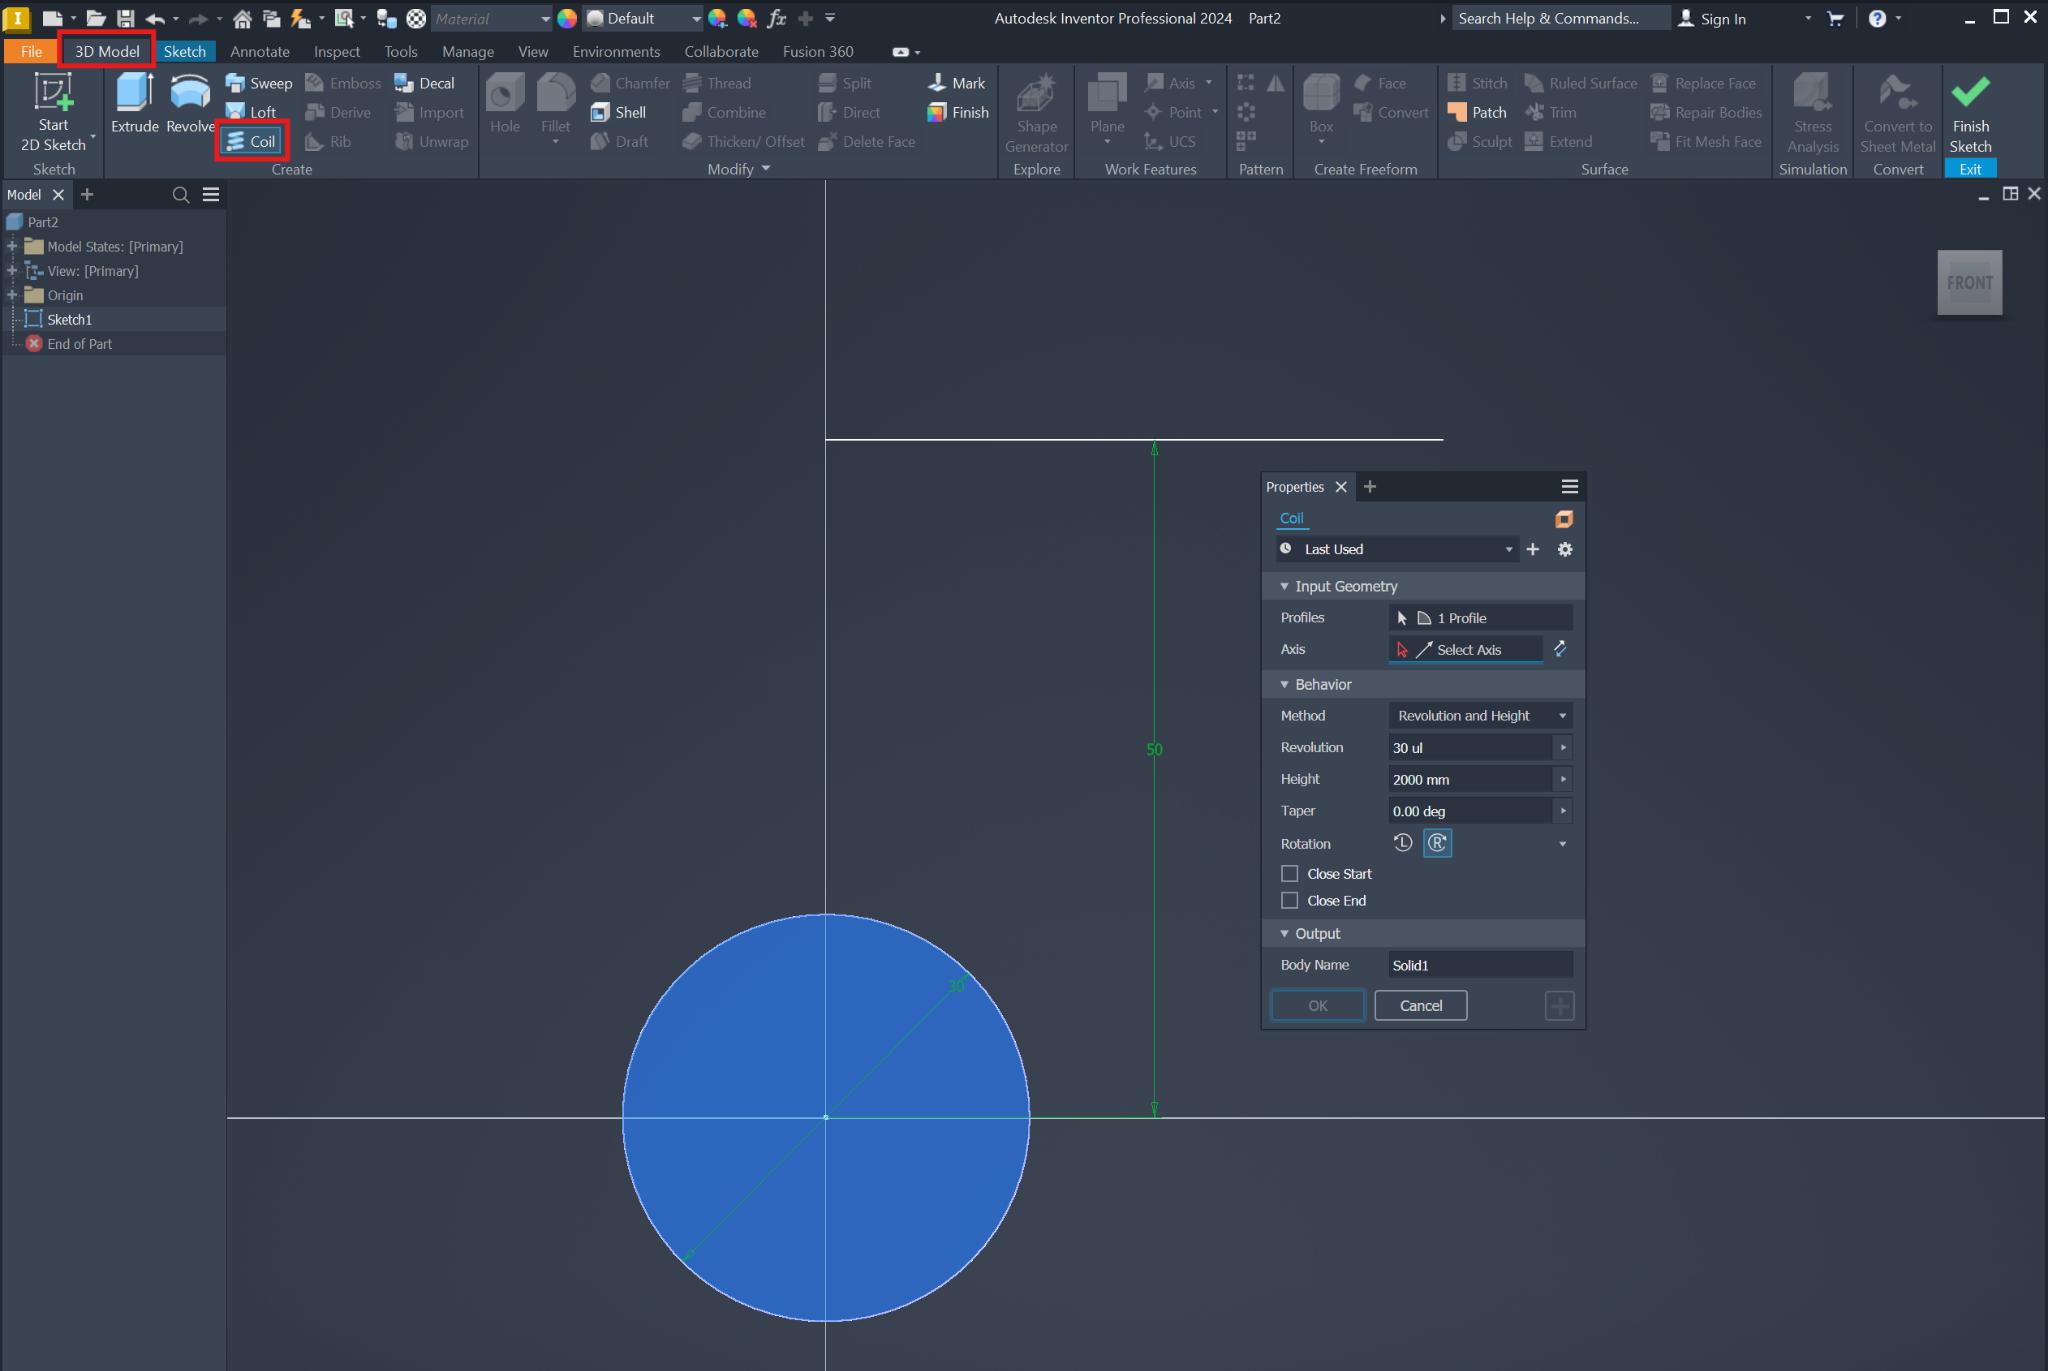
Task: Select the Extrude tool
Action: (133, 105)
